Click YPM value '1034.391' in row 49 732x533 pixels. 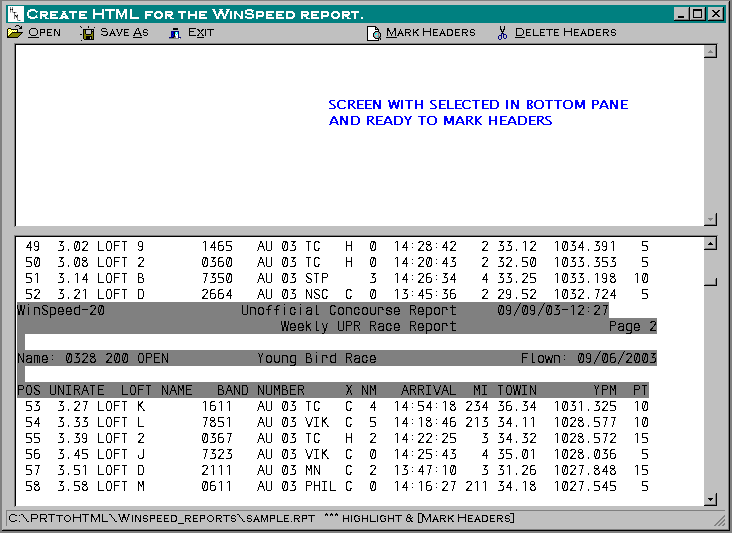(x=585, y=246)
